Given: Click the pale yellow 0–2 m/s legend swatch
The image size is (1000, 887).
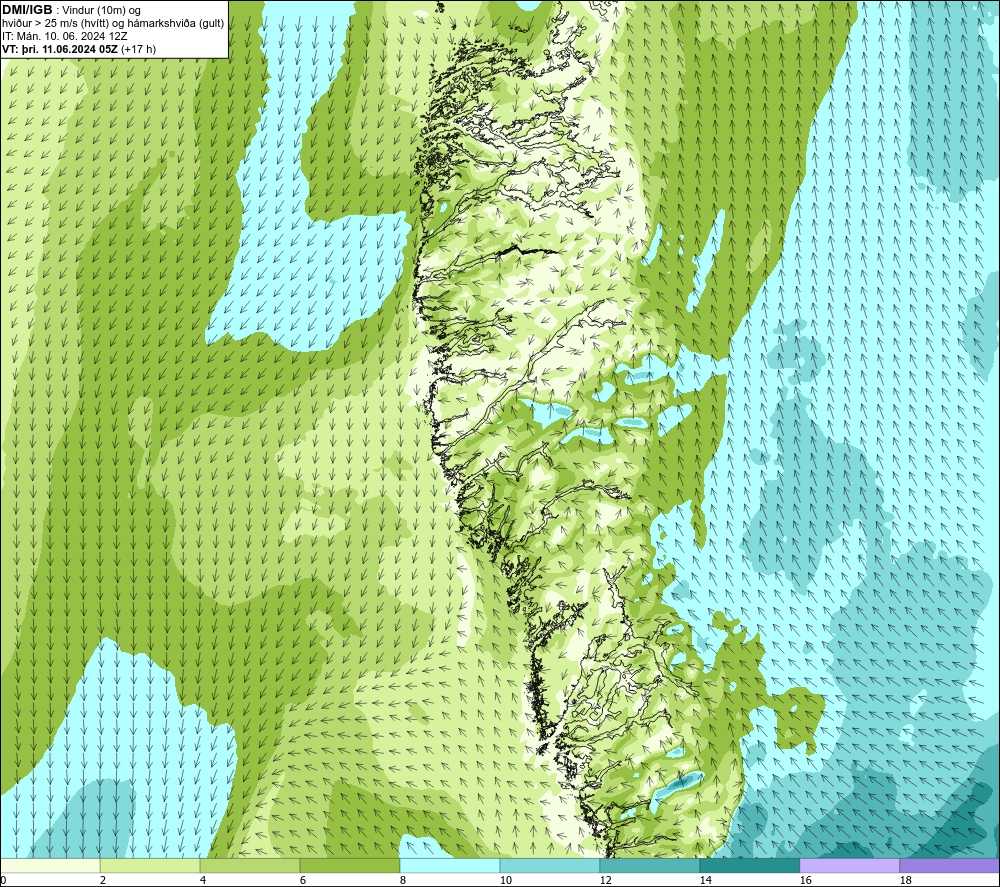Looking at the screenshot, I should pyautogui.click(x=50, y=865).
